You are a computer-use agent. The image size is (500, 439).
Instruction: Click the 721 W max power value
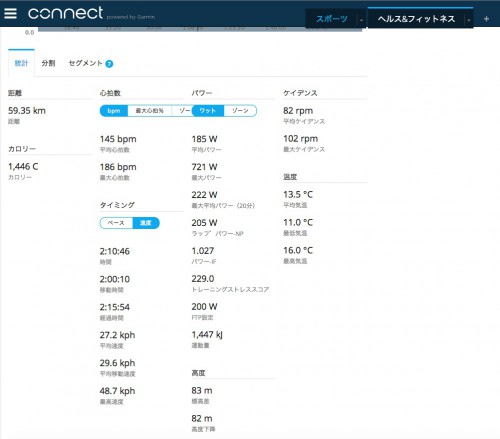(204, 167)
